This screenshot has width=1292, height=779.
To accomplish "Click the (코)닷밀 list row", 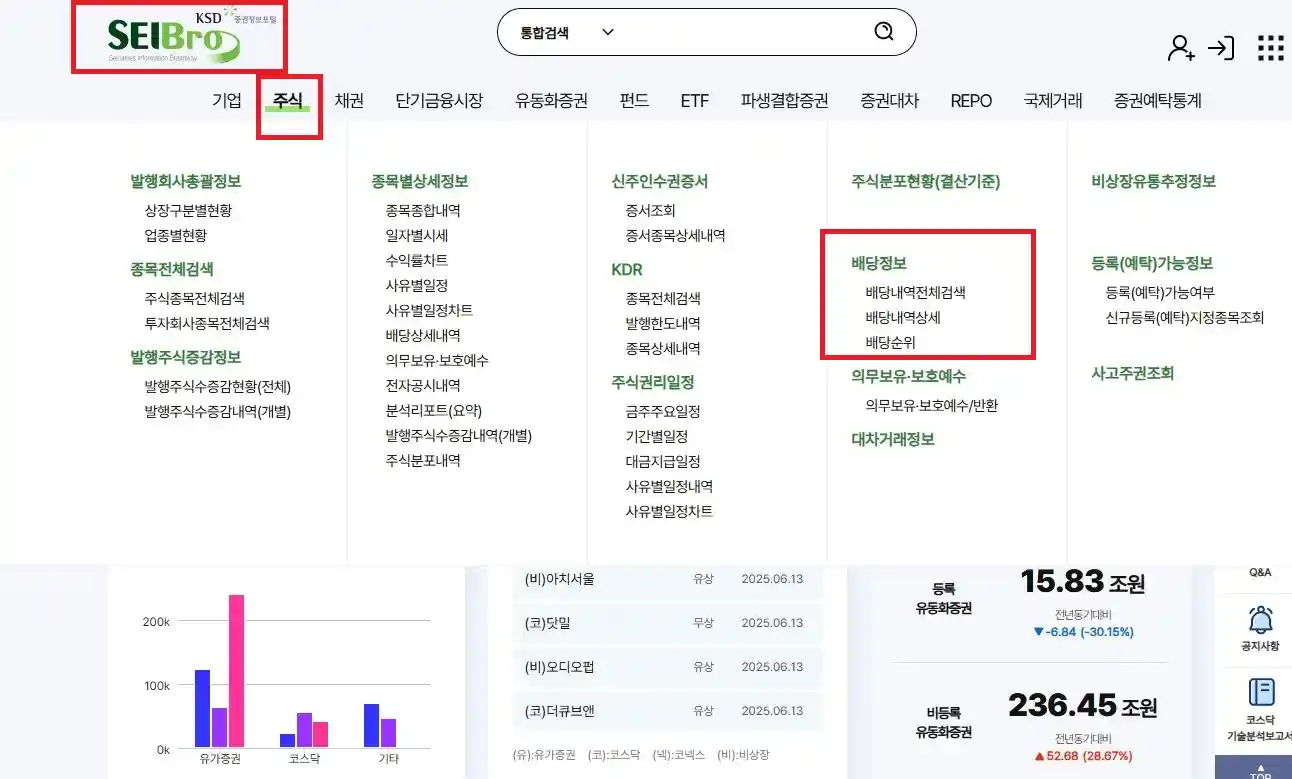I will pyautogui.click(x=667, y=623).
